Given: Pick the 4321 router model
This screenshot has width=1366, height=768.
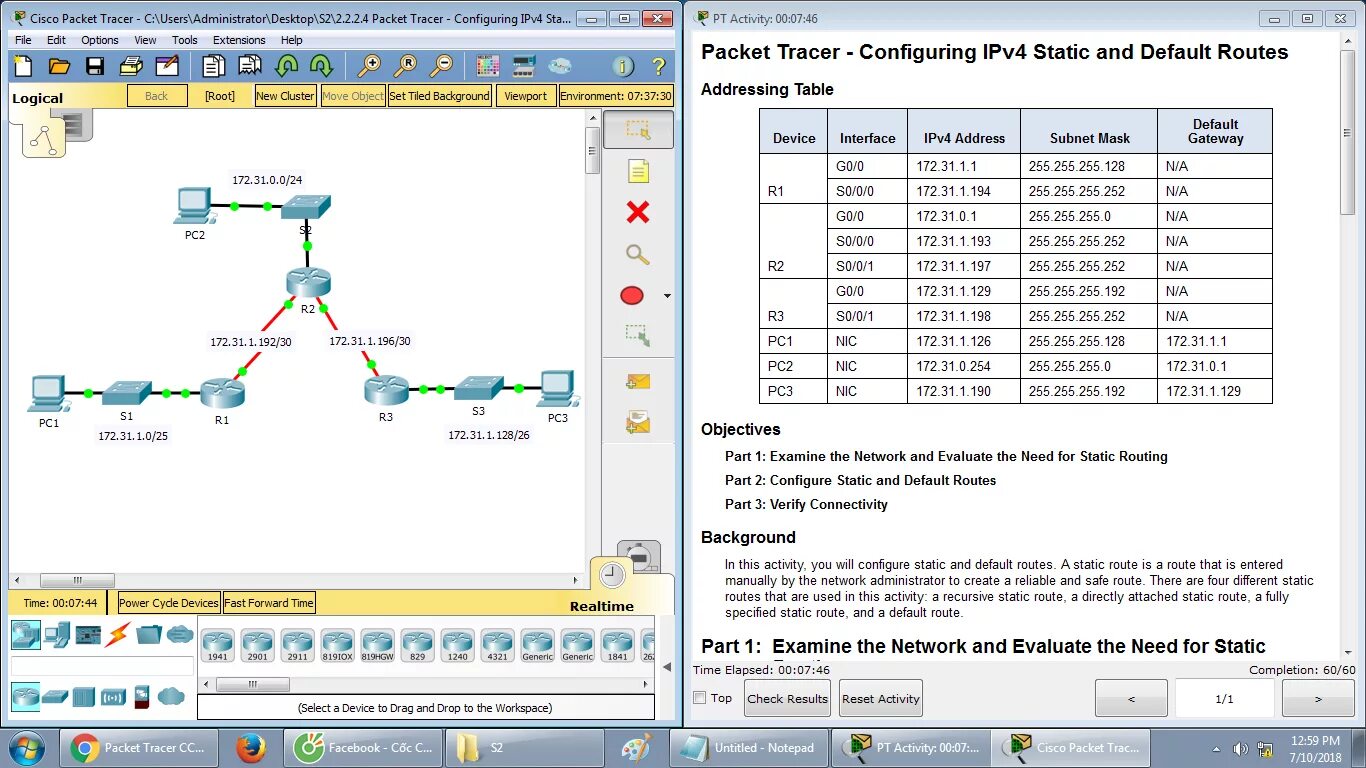Looking at the screenshot, I should [x=497, y=645].
